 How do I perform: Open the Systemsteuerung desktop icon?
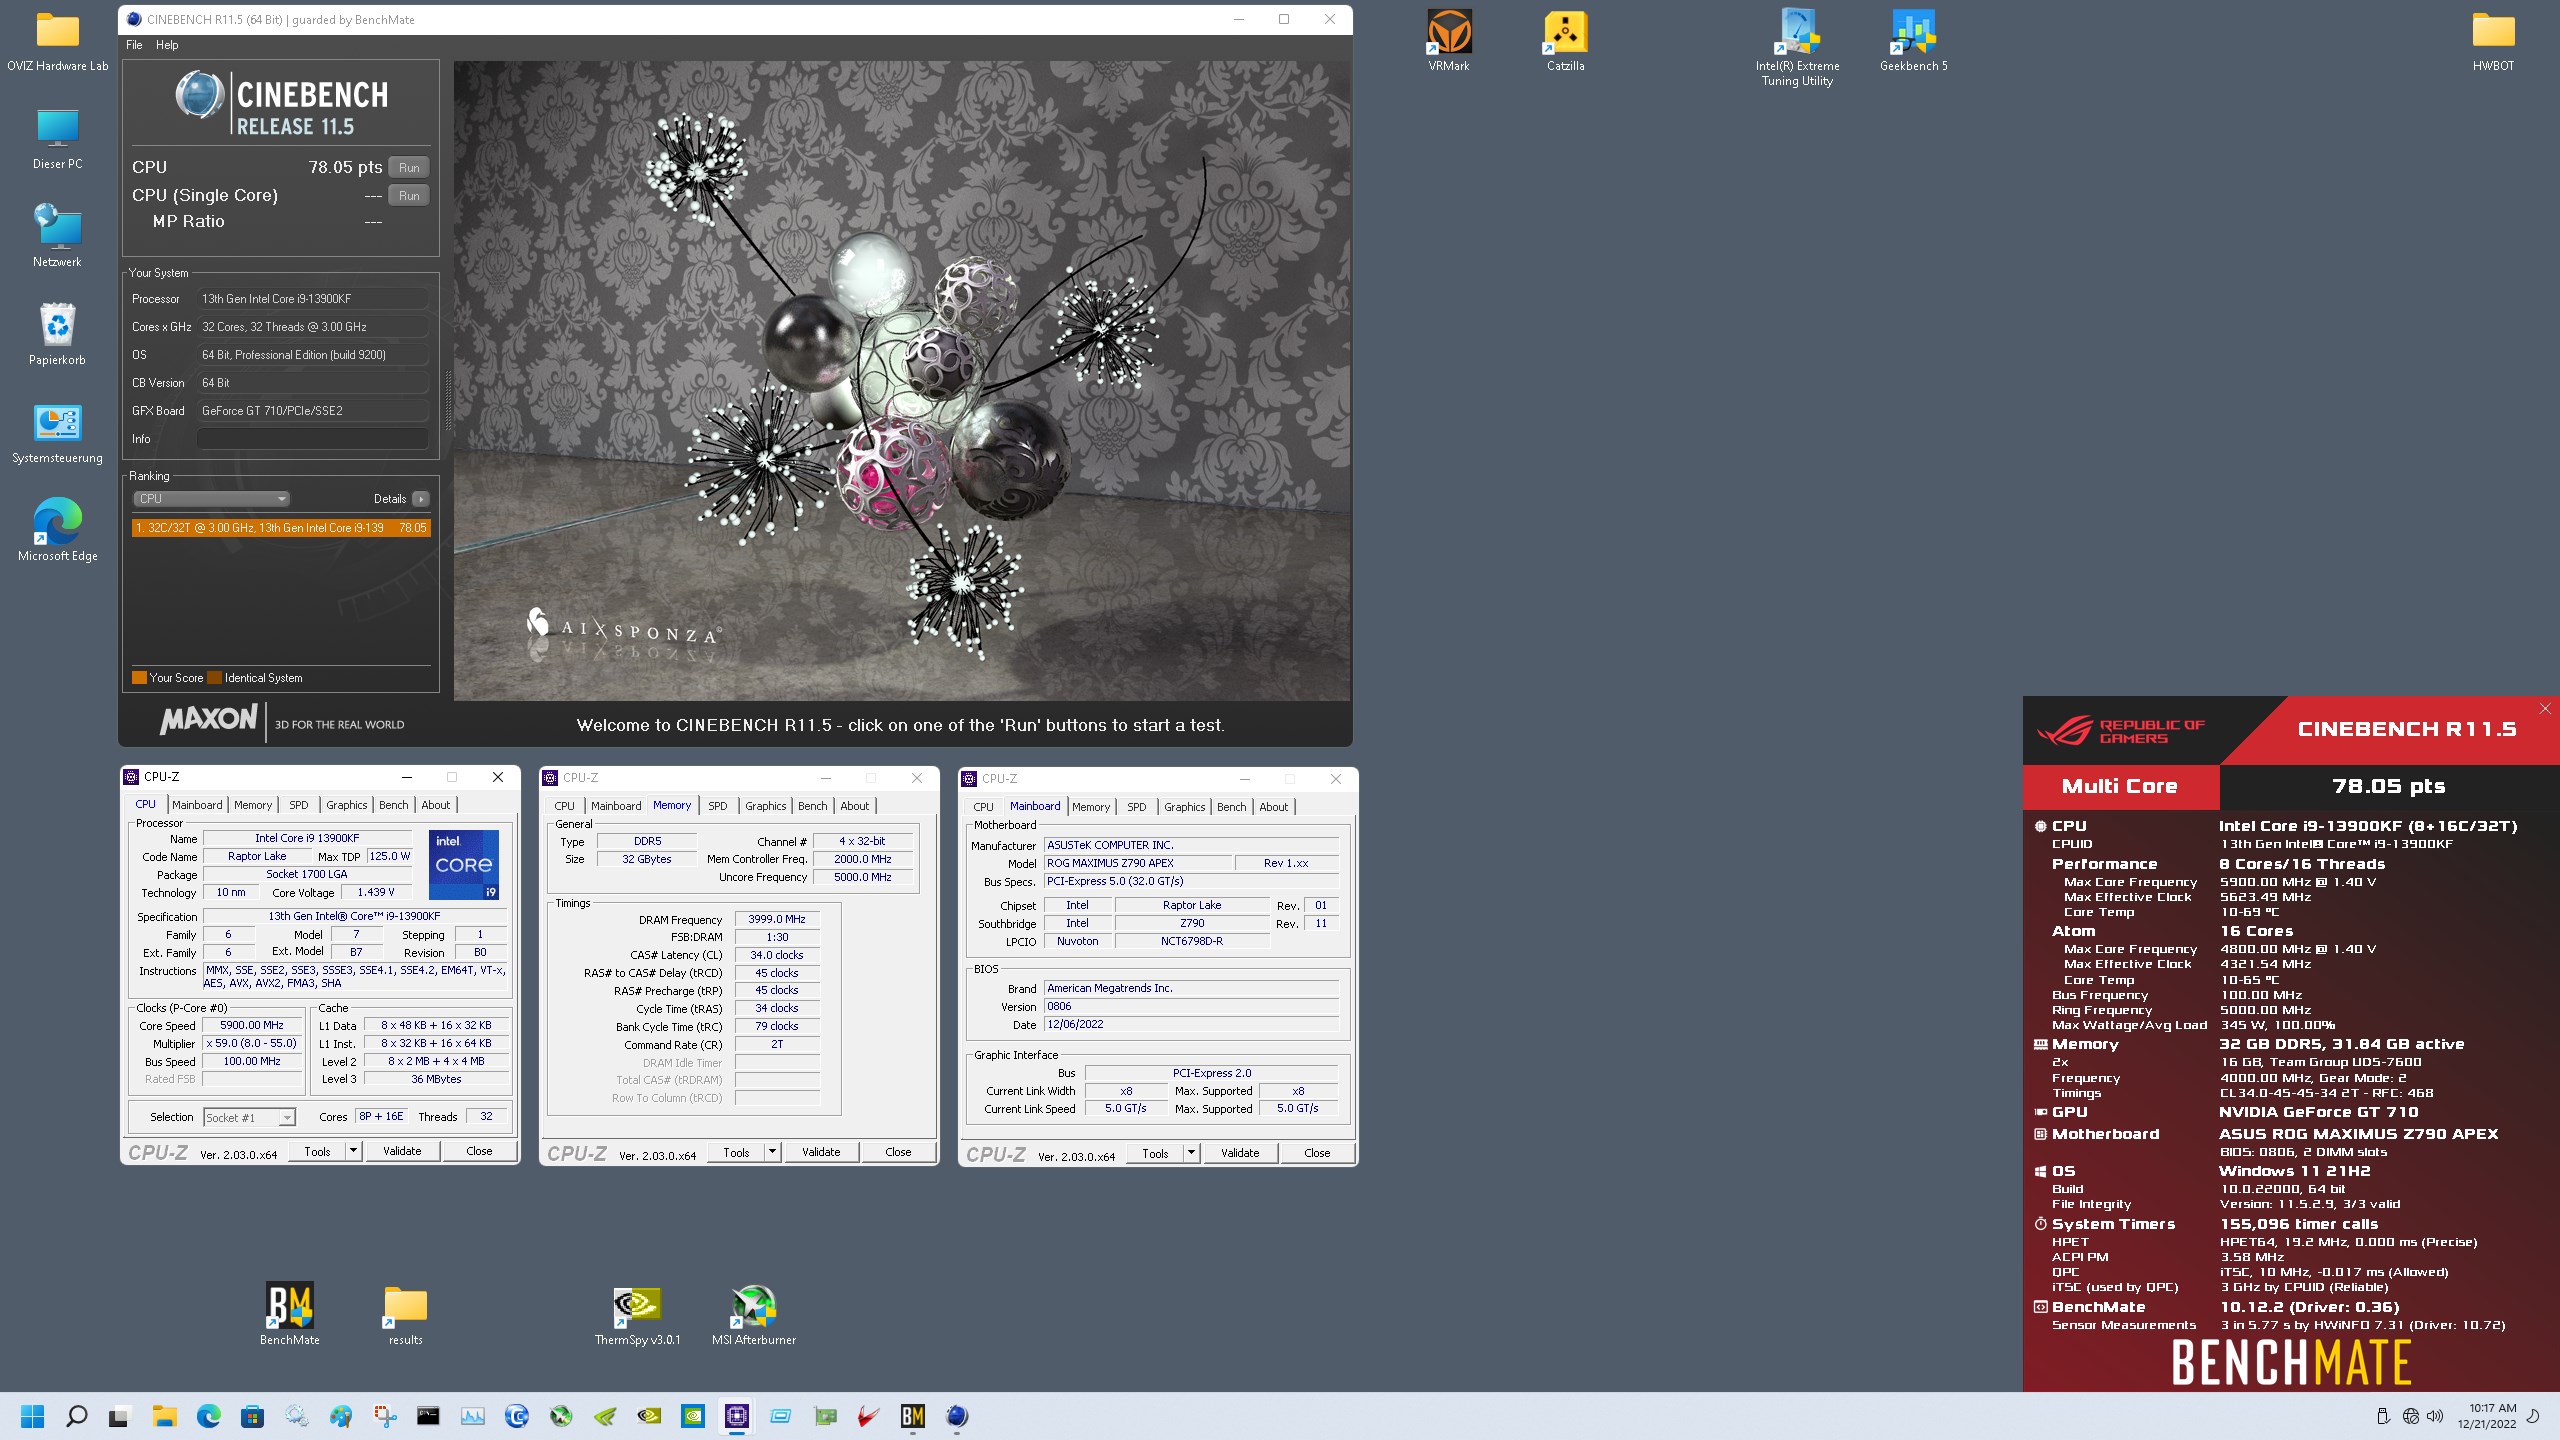pyautogui.click(x=57, y=433)
